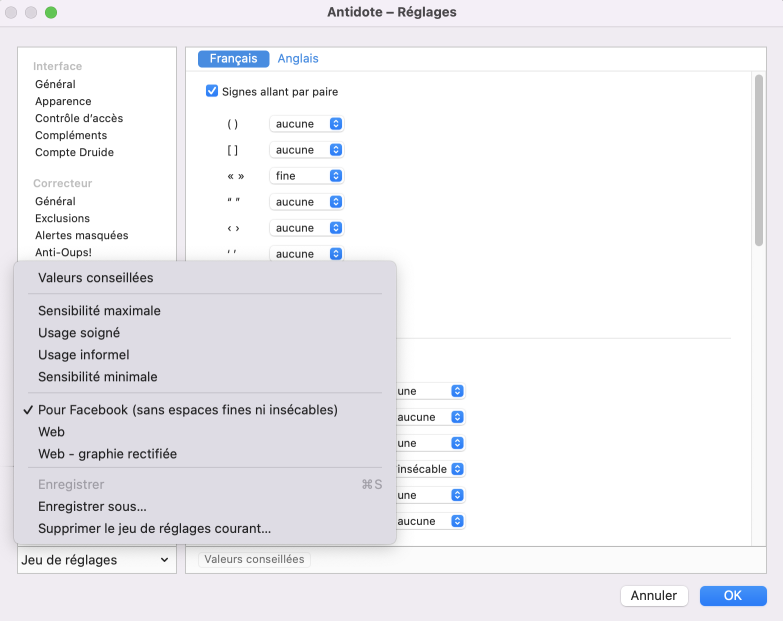
Task: Pick the Usage soigné preset
Action: 79,333
